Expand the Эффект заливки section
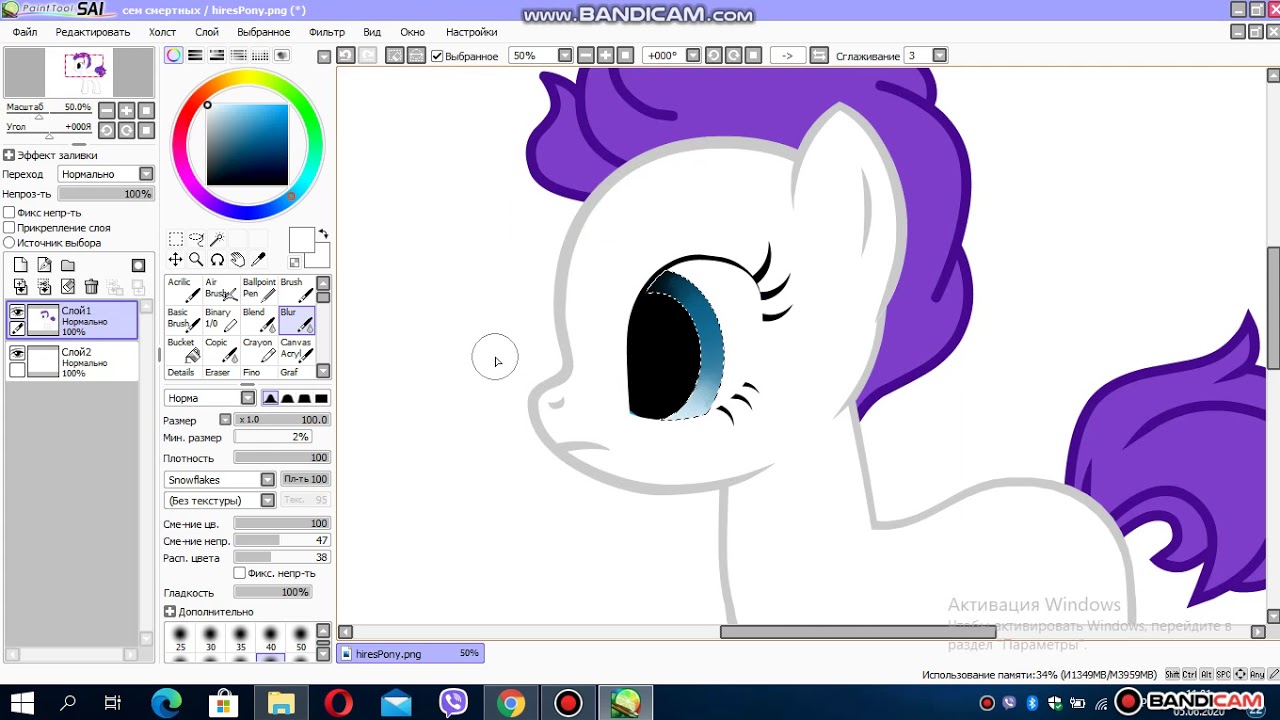The height and width of the screenshot is (720, 1280). 9,155
